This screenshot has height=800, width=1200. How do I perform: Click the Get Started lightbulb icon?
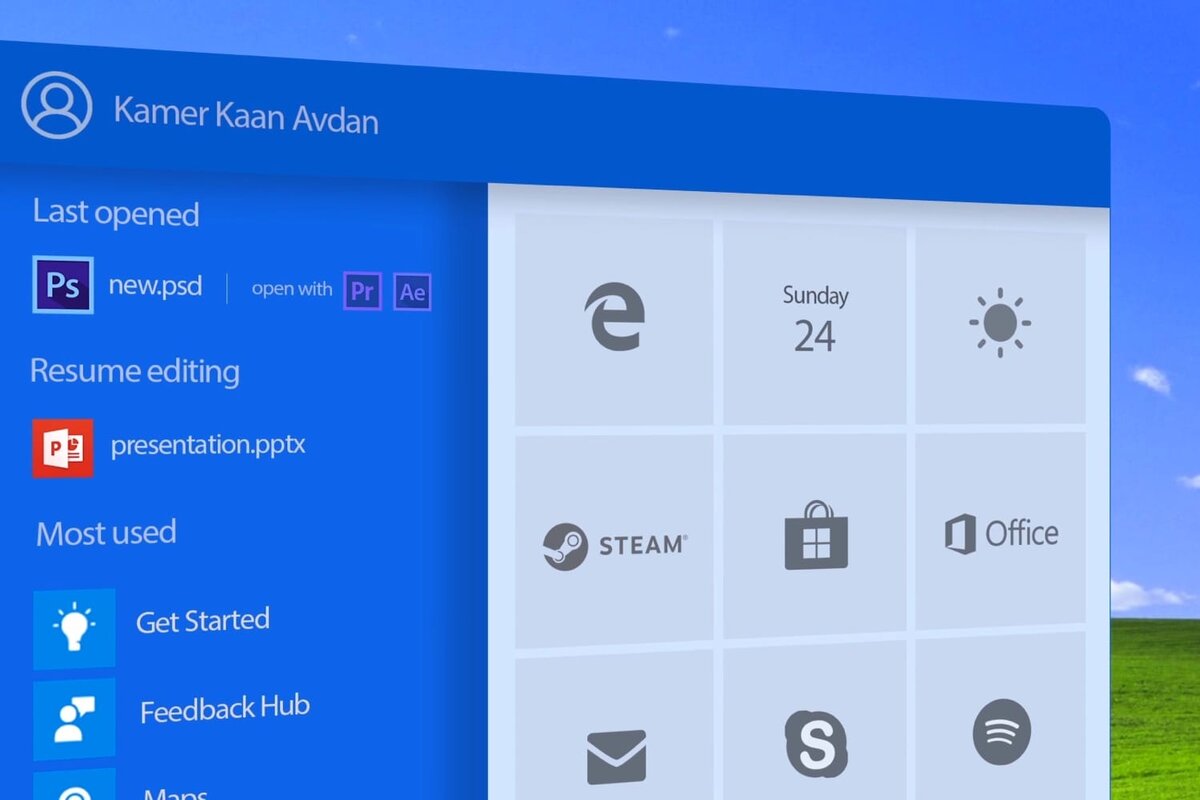point(74,628)
